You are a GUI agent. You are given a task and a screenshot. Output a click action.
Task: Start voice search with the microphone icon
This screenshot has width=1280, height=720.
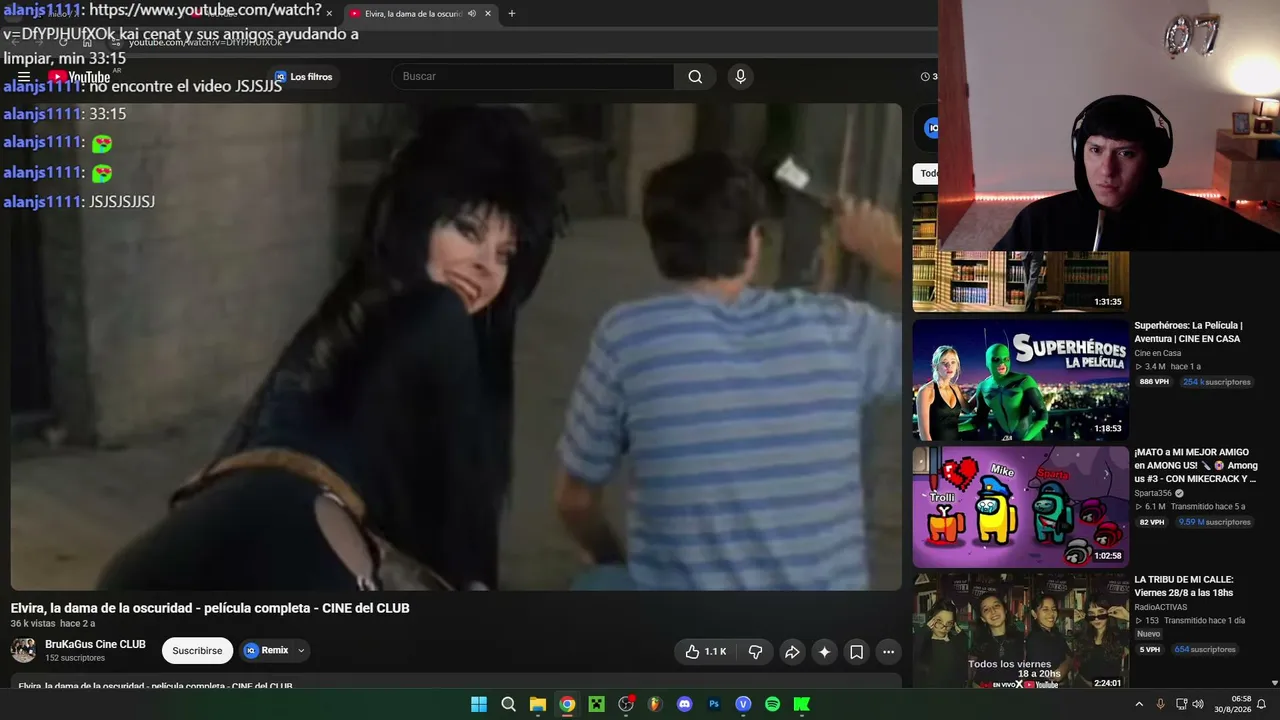tap(740, 77)
